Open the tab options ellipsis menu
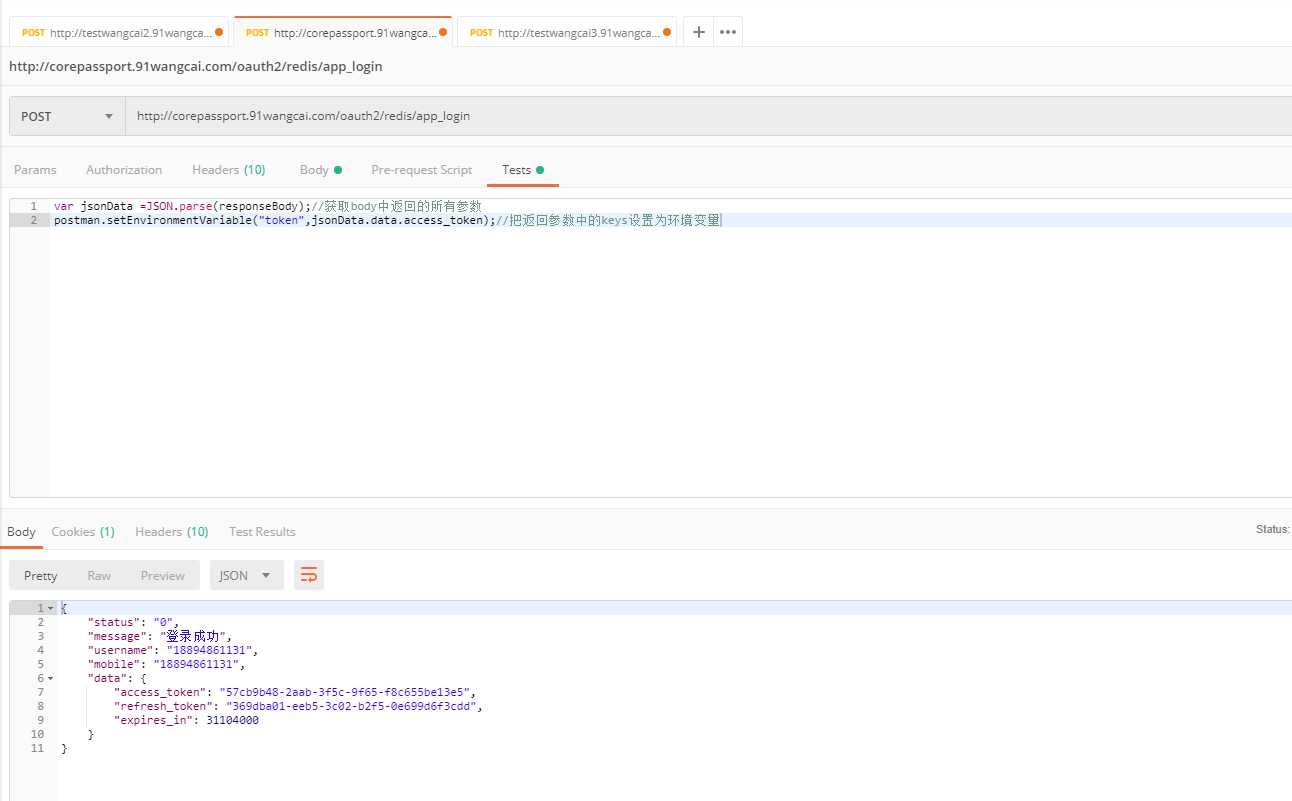 click(x=728, y=32)
